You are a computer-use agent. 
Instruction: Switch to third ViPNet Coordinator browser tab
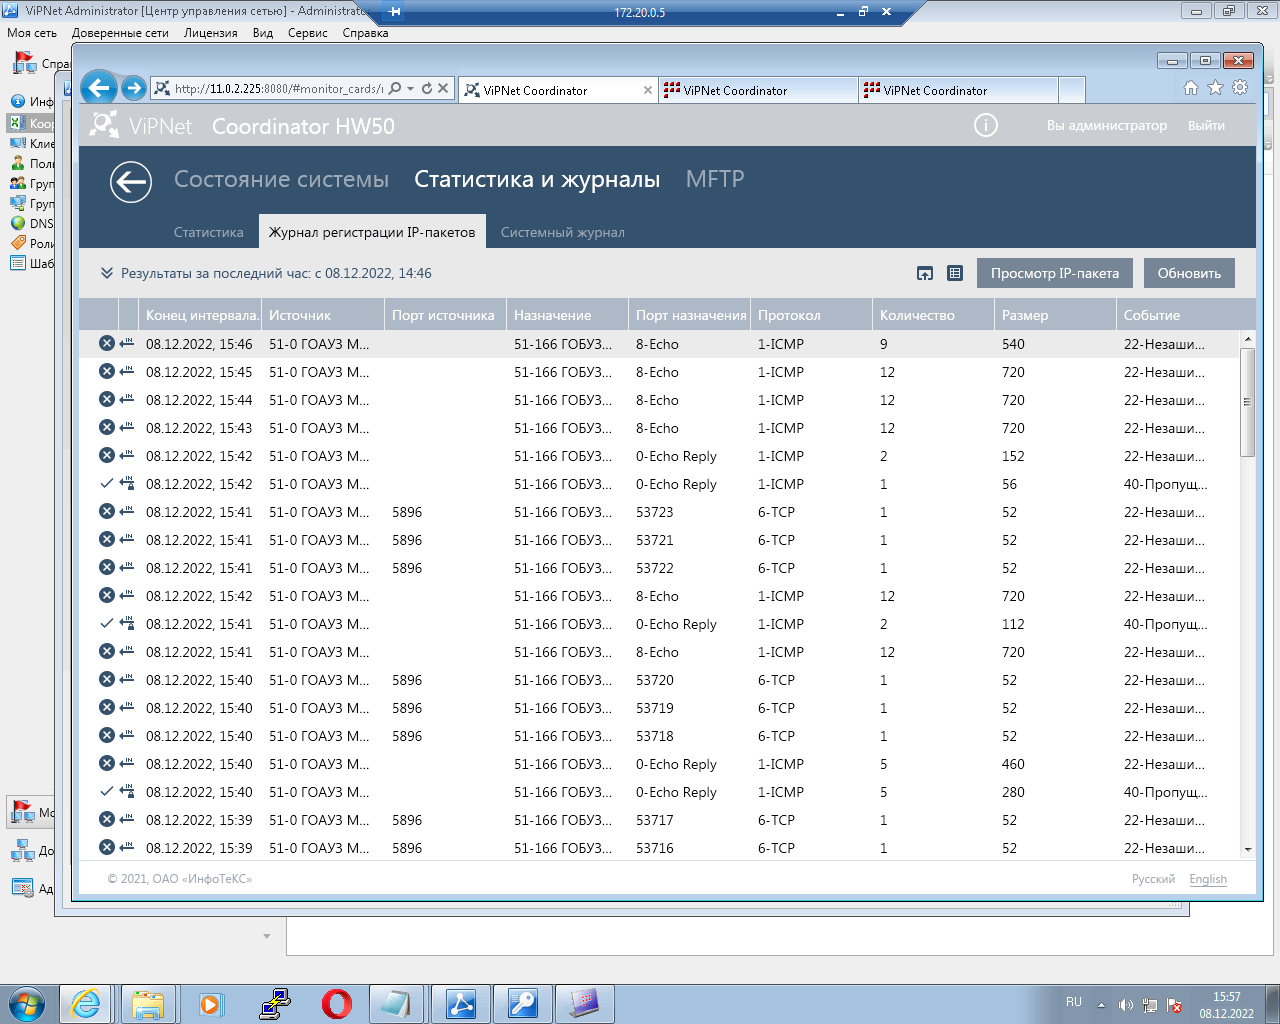pos(958,90)
